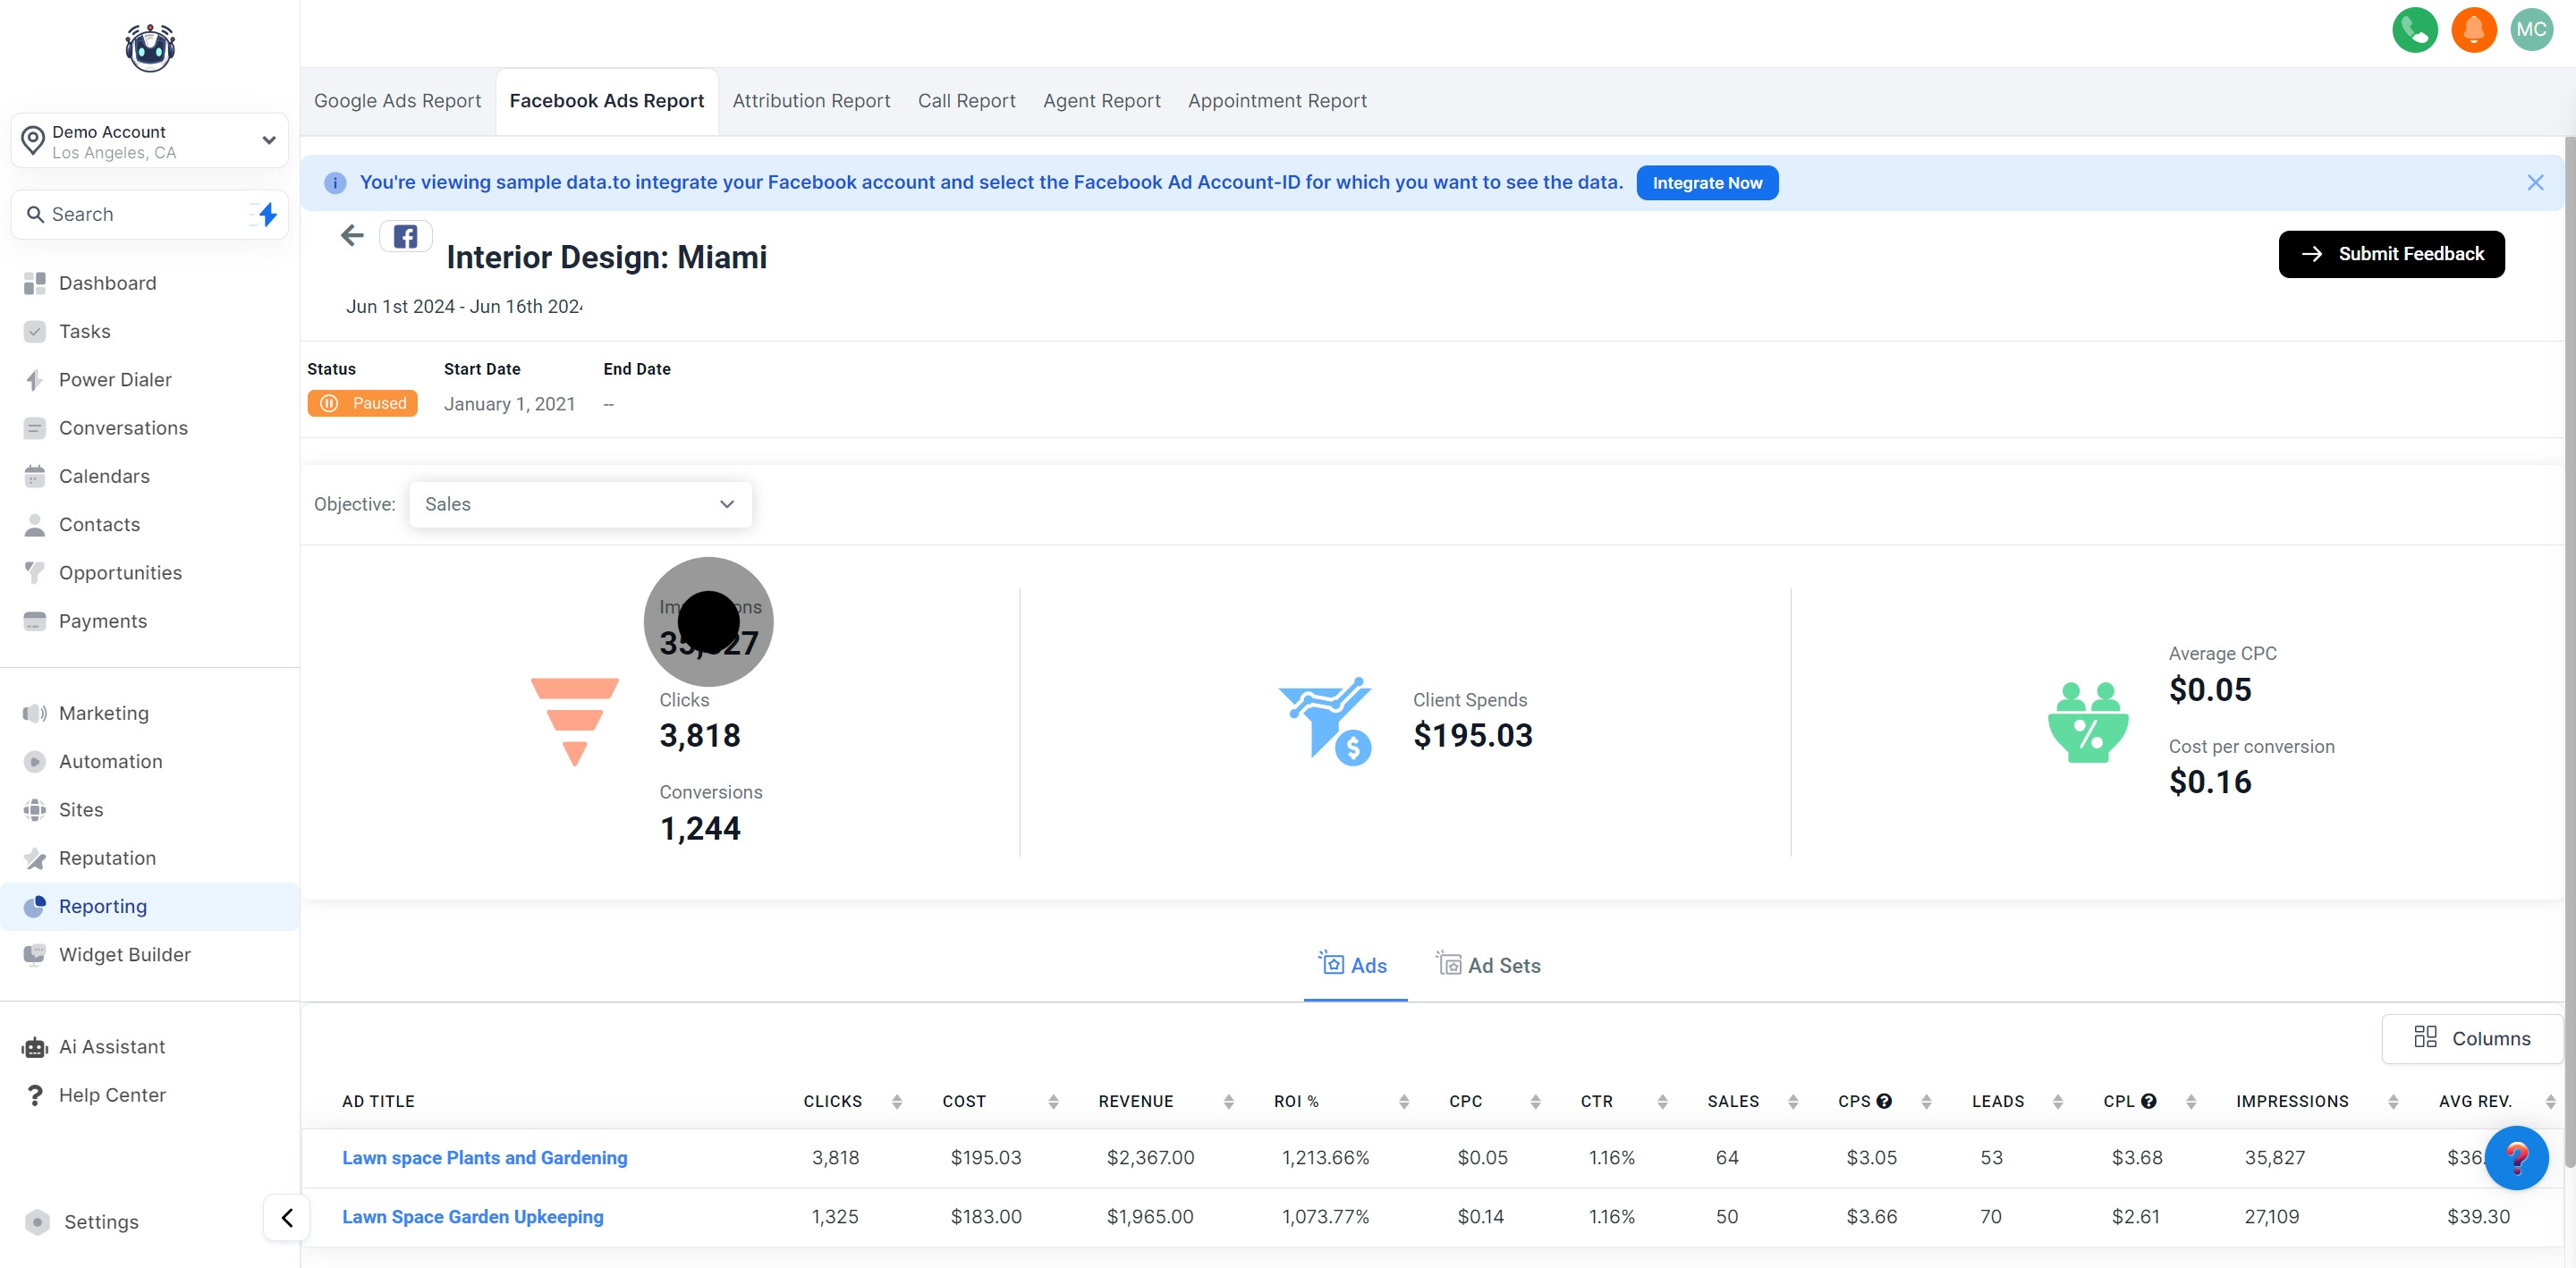Click the CPL help tooltip icon
This screenshot has height=1268, width=2576.
2148,1101
